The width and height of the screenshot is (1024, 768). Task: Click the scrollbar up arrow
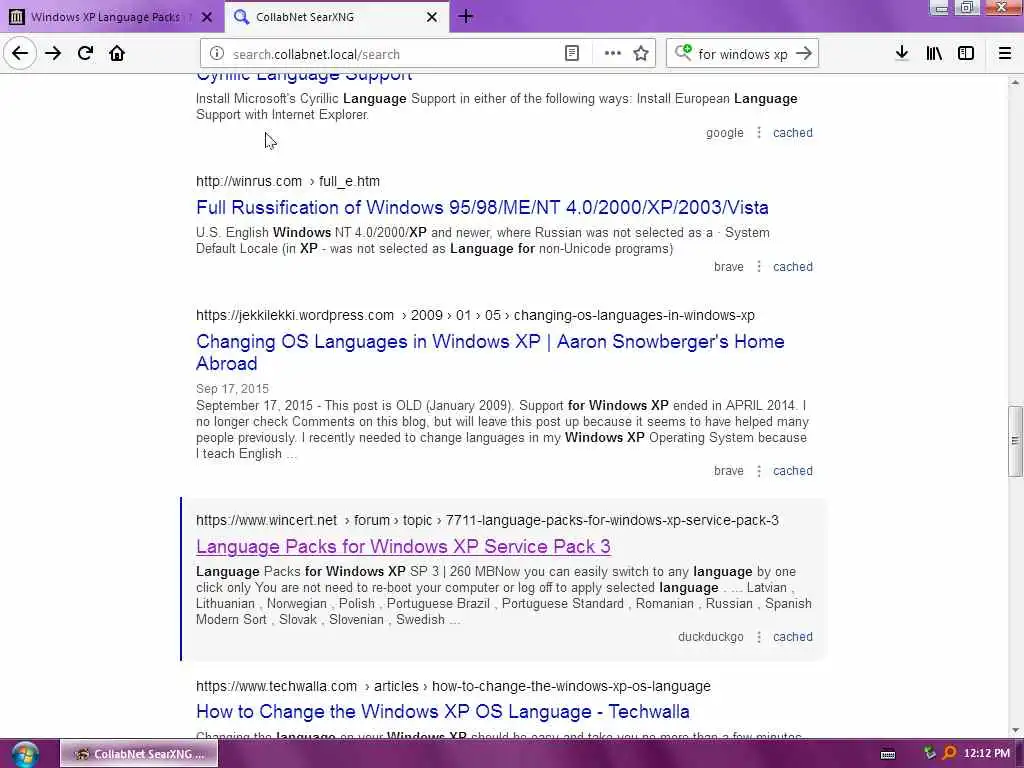click(1014, 82)
